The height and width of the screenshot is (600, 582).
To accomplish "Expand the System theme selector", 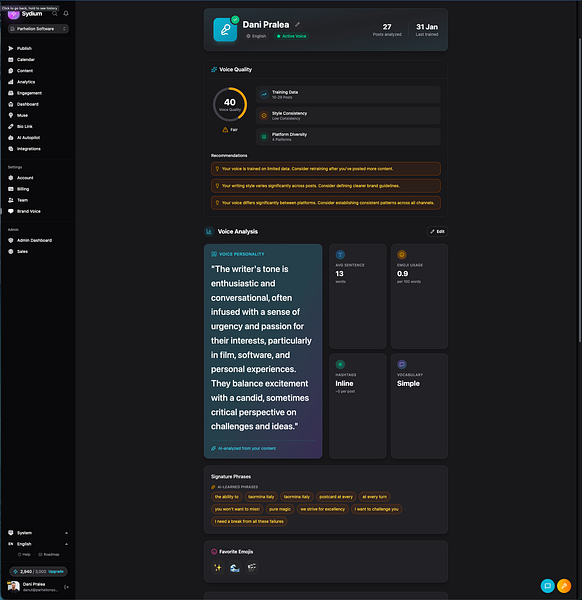I will 38,533.
